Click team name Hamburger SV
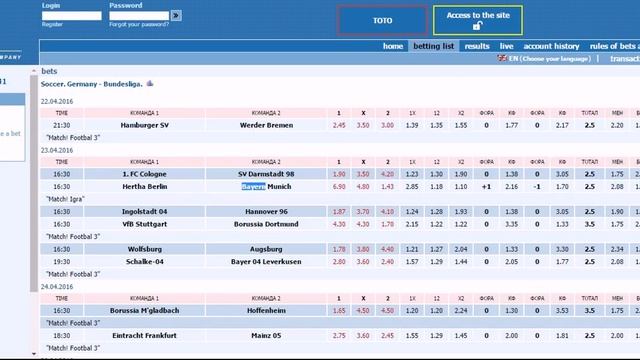The height and width of the screenshot is (360, 640). click(144, 125)
